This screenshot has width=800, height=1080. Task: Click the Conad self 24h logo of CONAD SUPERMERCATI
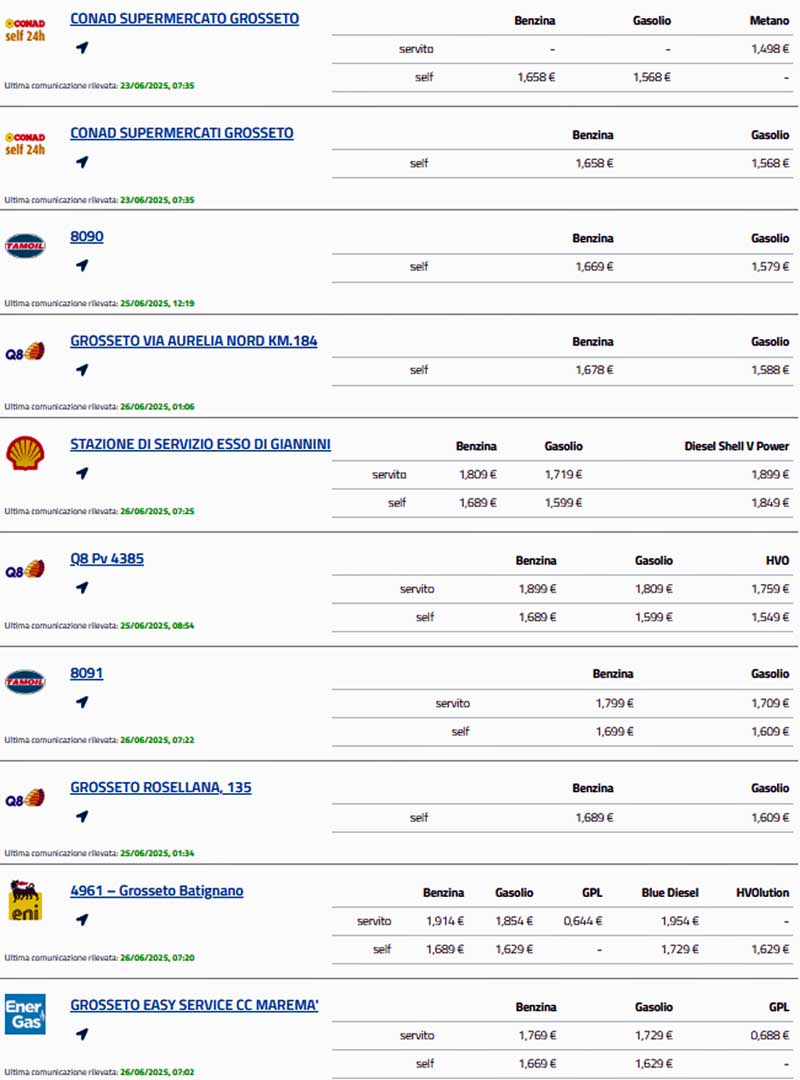(x=25, y=143)
